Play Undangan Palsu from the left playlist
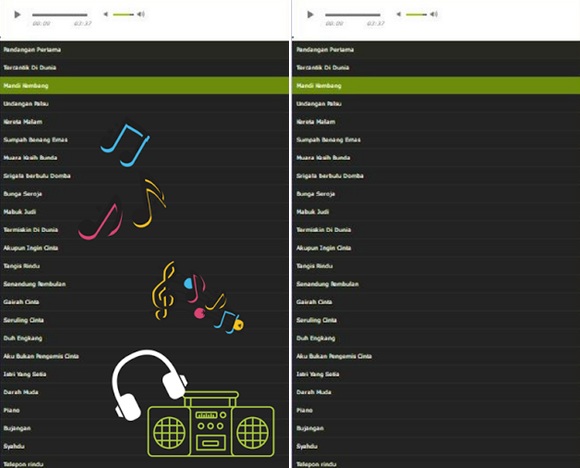The image size is (580, 468). click(x=144, y=104)
